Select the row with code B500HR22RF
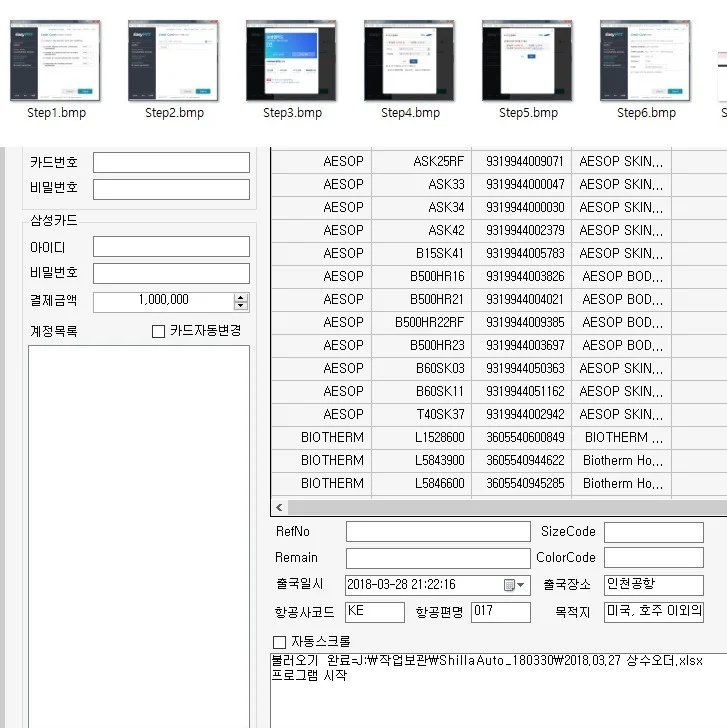Viewport: 727px width, 728px height. tap(499, 322)
